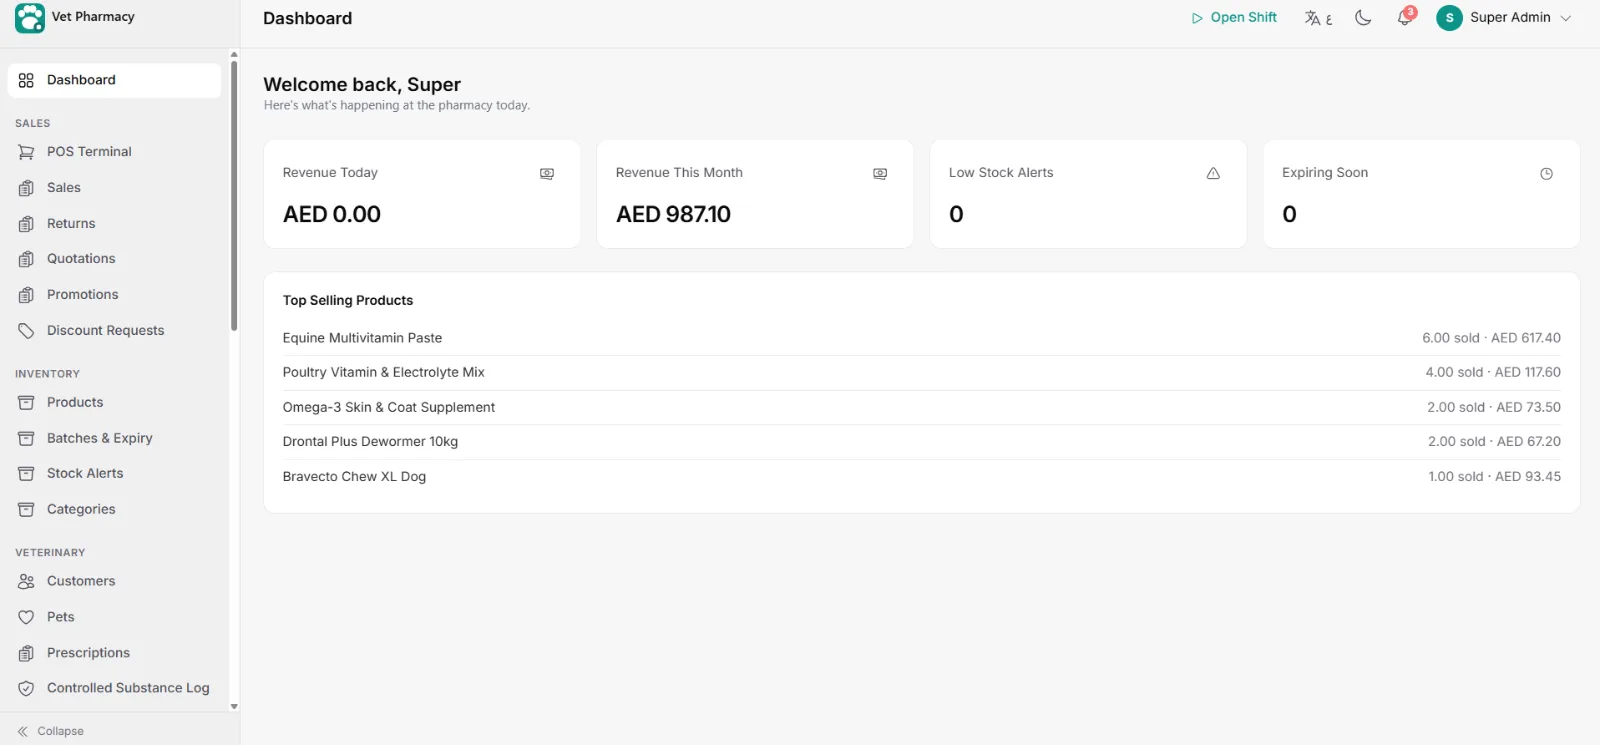
Task: Click the Super Admin avatar
Action: point(1449,18)
